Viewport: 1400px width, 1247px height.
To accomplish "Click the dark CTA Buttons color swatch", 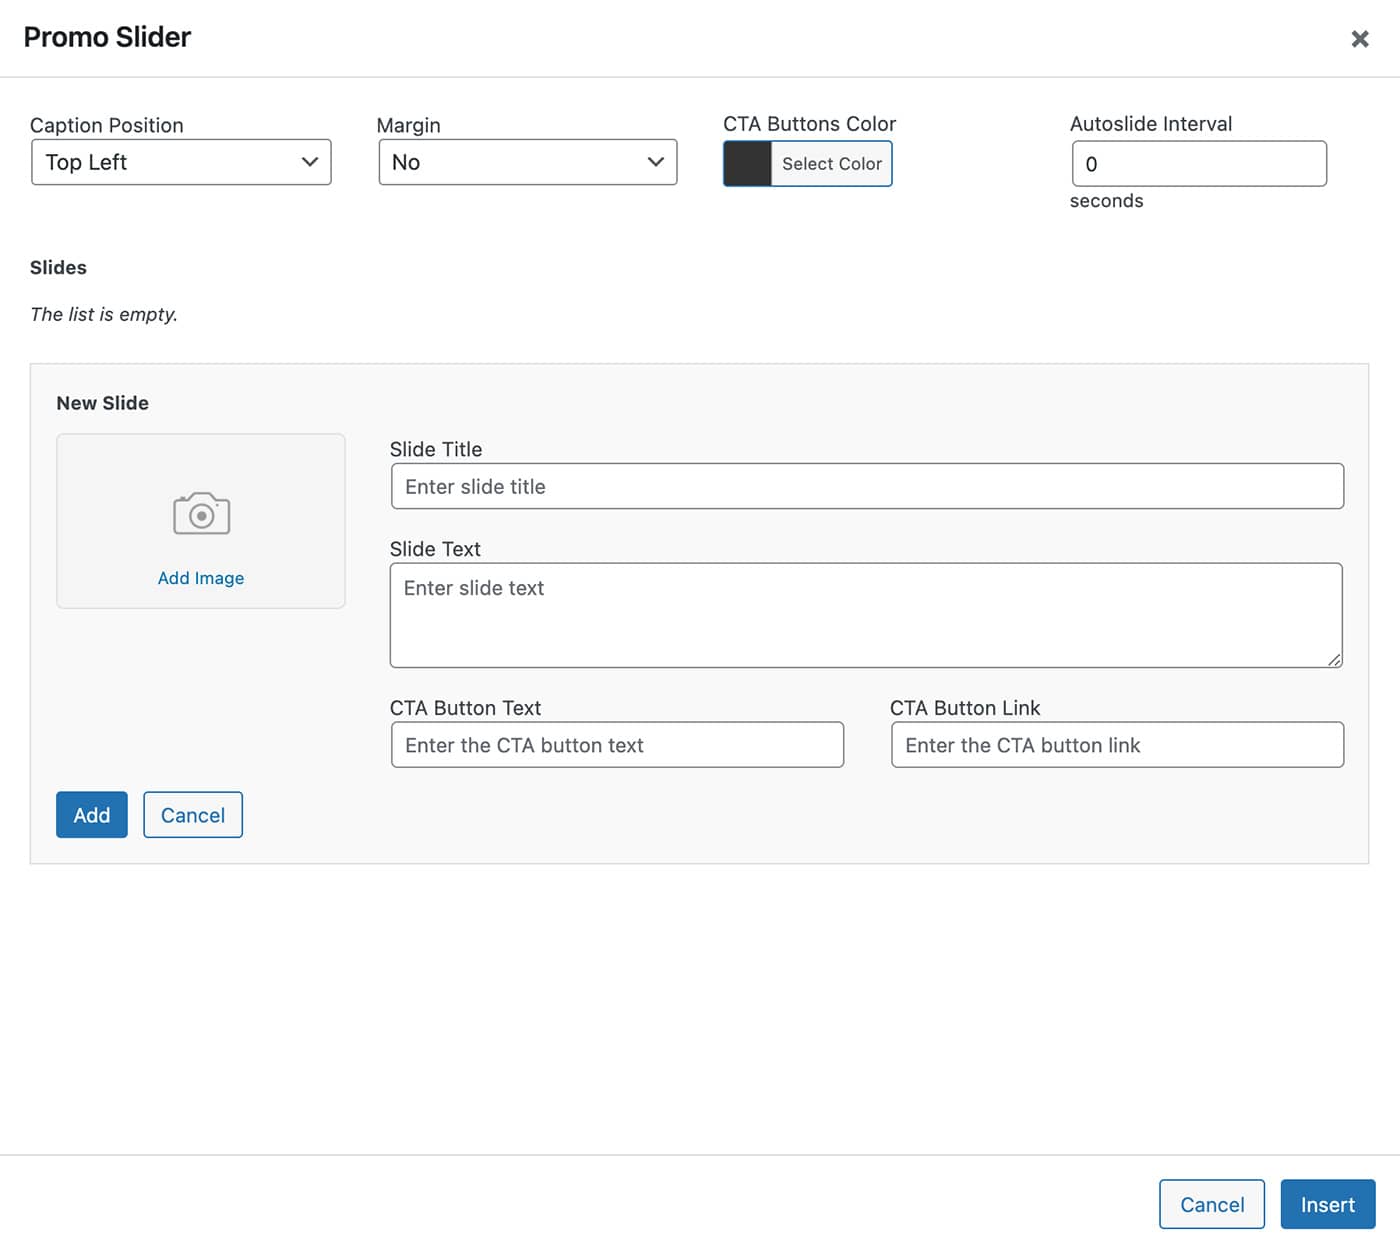I will click(747, 164).
